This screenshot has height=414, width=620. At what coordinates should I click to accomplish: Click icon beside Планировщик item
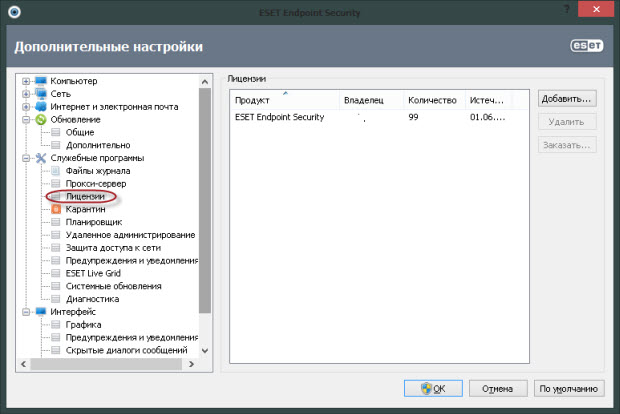56,222
